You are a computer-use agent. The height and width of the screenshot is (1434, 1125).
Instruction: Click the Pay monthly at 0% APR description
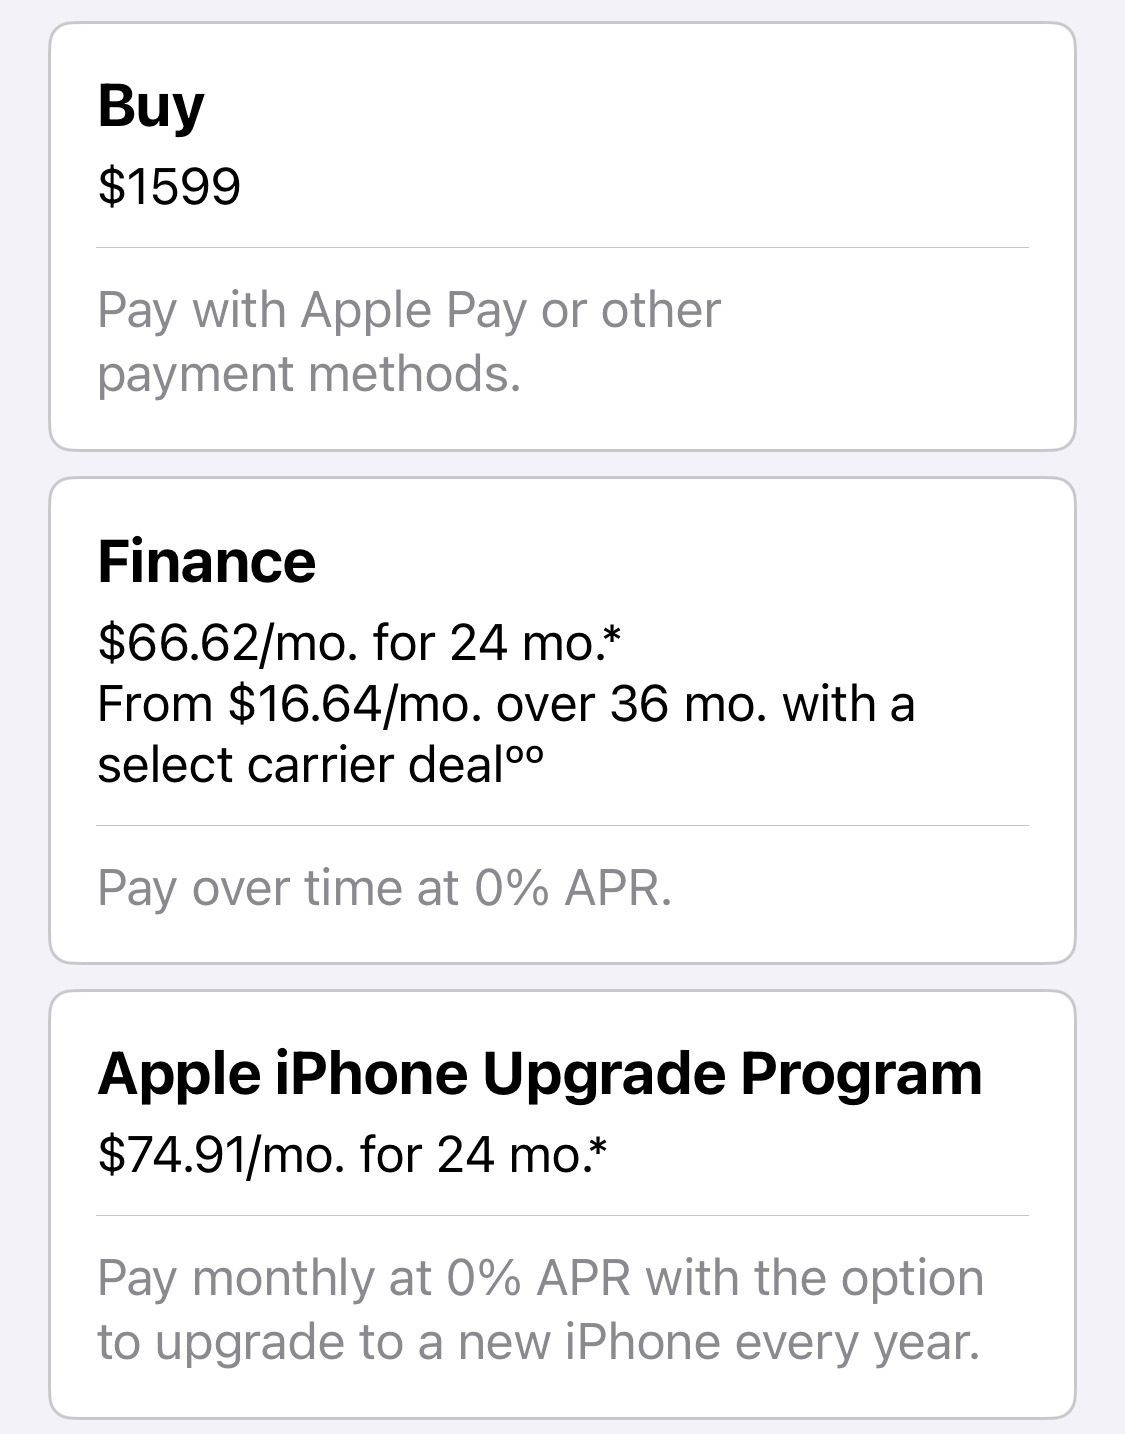click(x=540, y=1278)
